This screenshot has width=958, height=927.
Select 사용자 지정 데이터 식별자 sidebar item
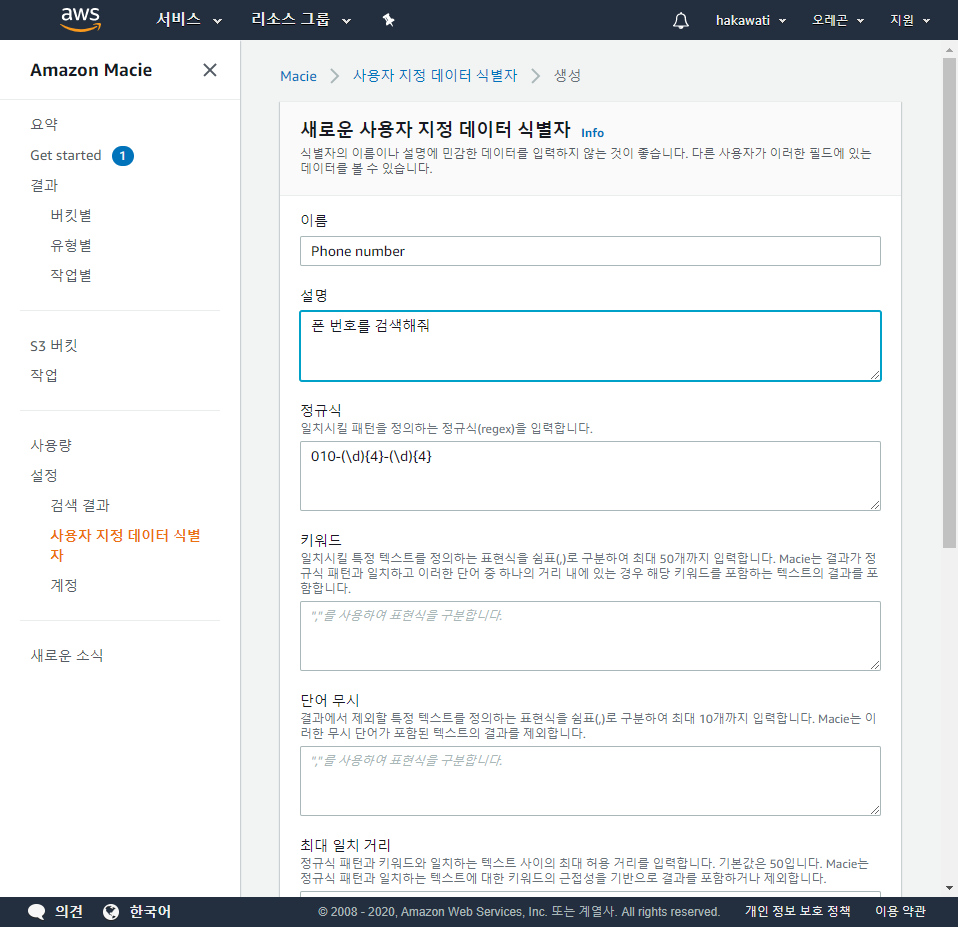point(125,545)
